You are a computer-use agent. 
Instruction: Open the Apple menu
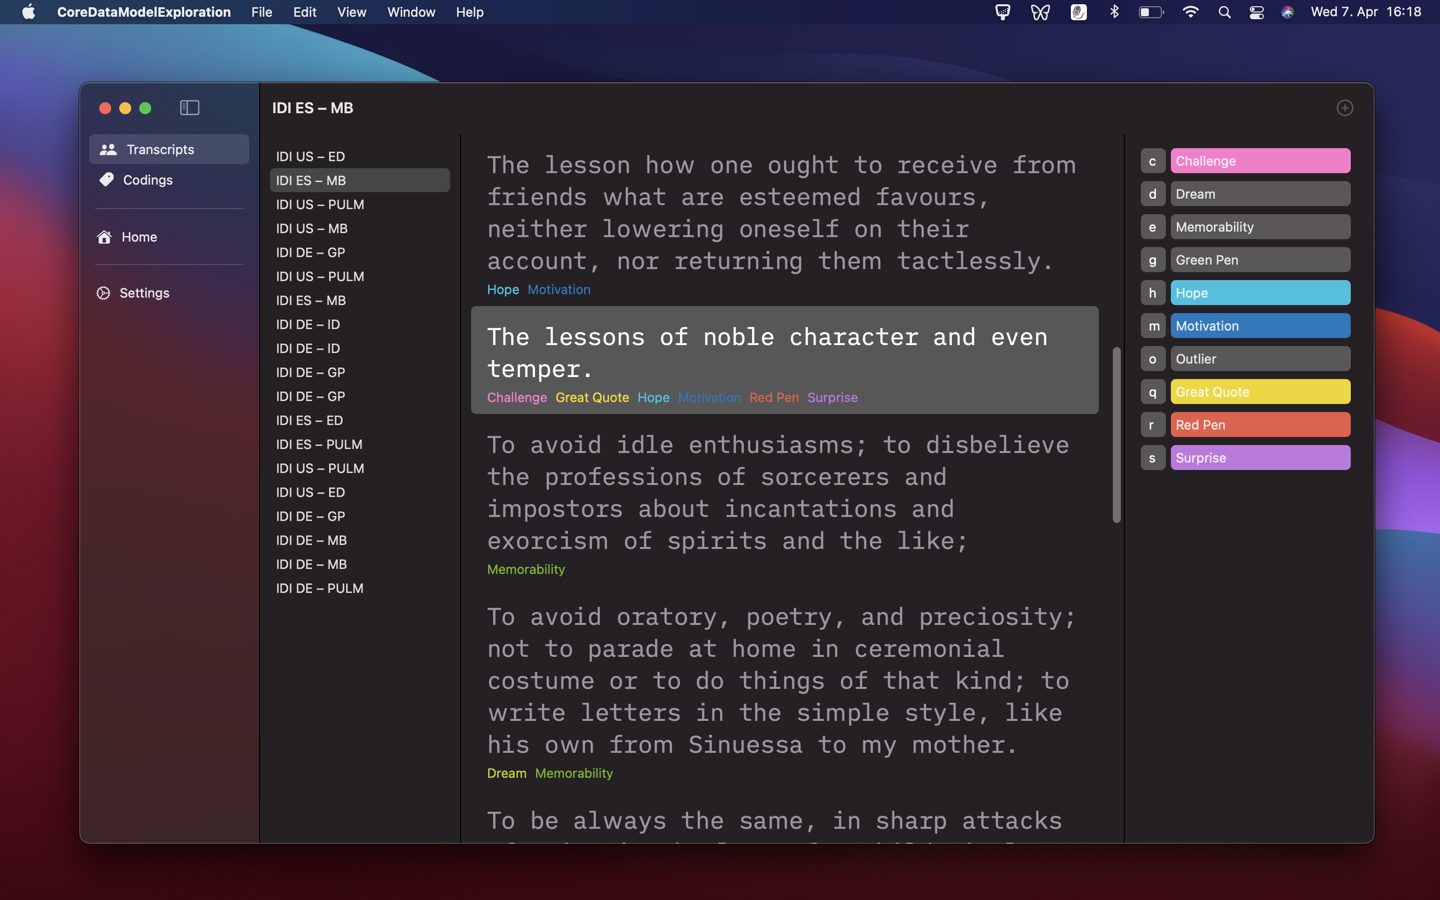click(29, 12)
